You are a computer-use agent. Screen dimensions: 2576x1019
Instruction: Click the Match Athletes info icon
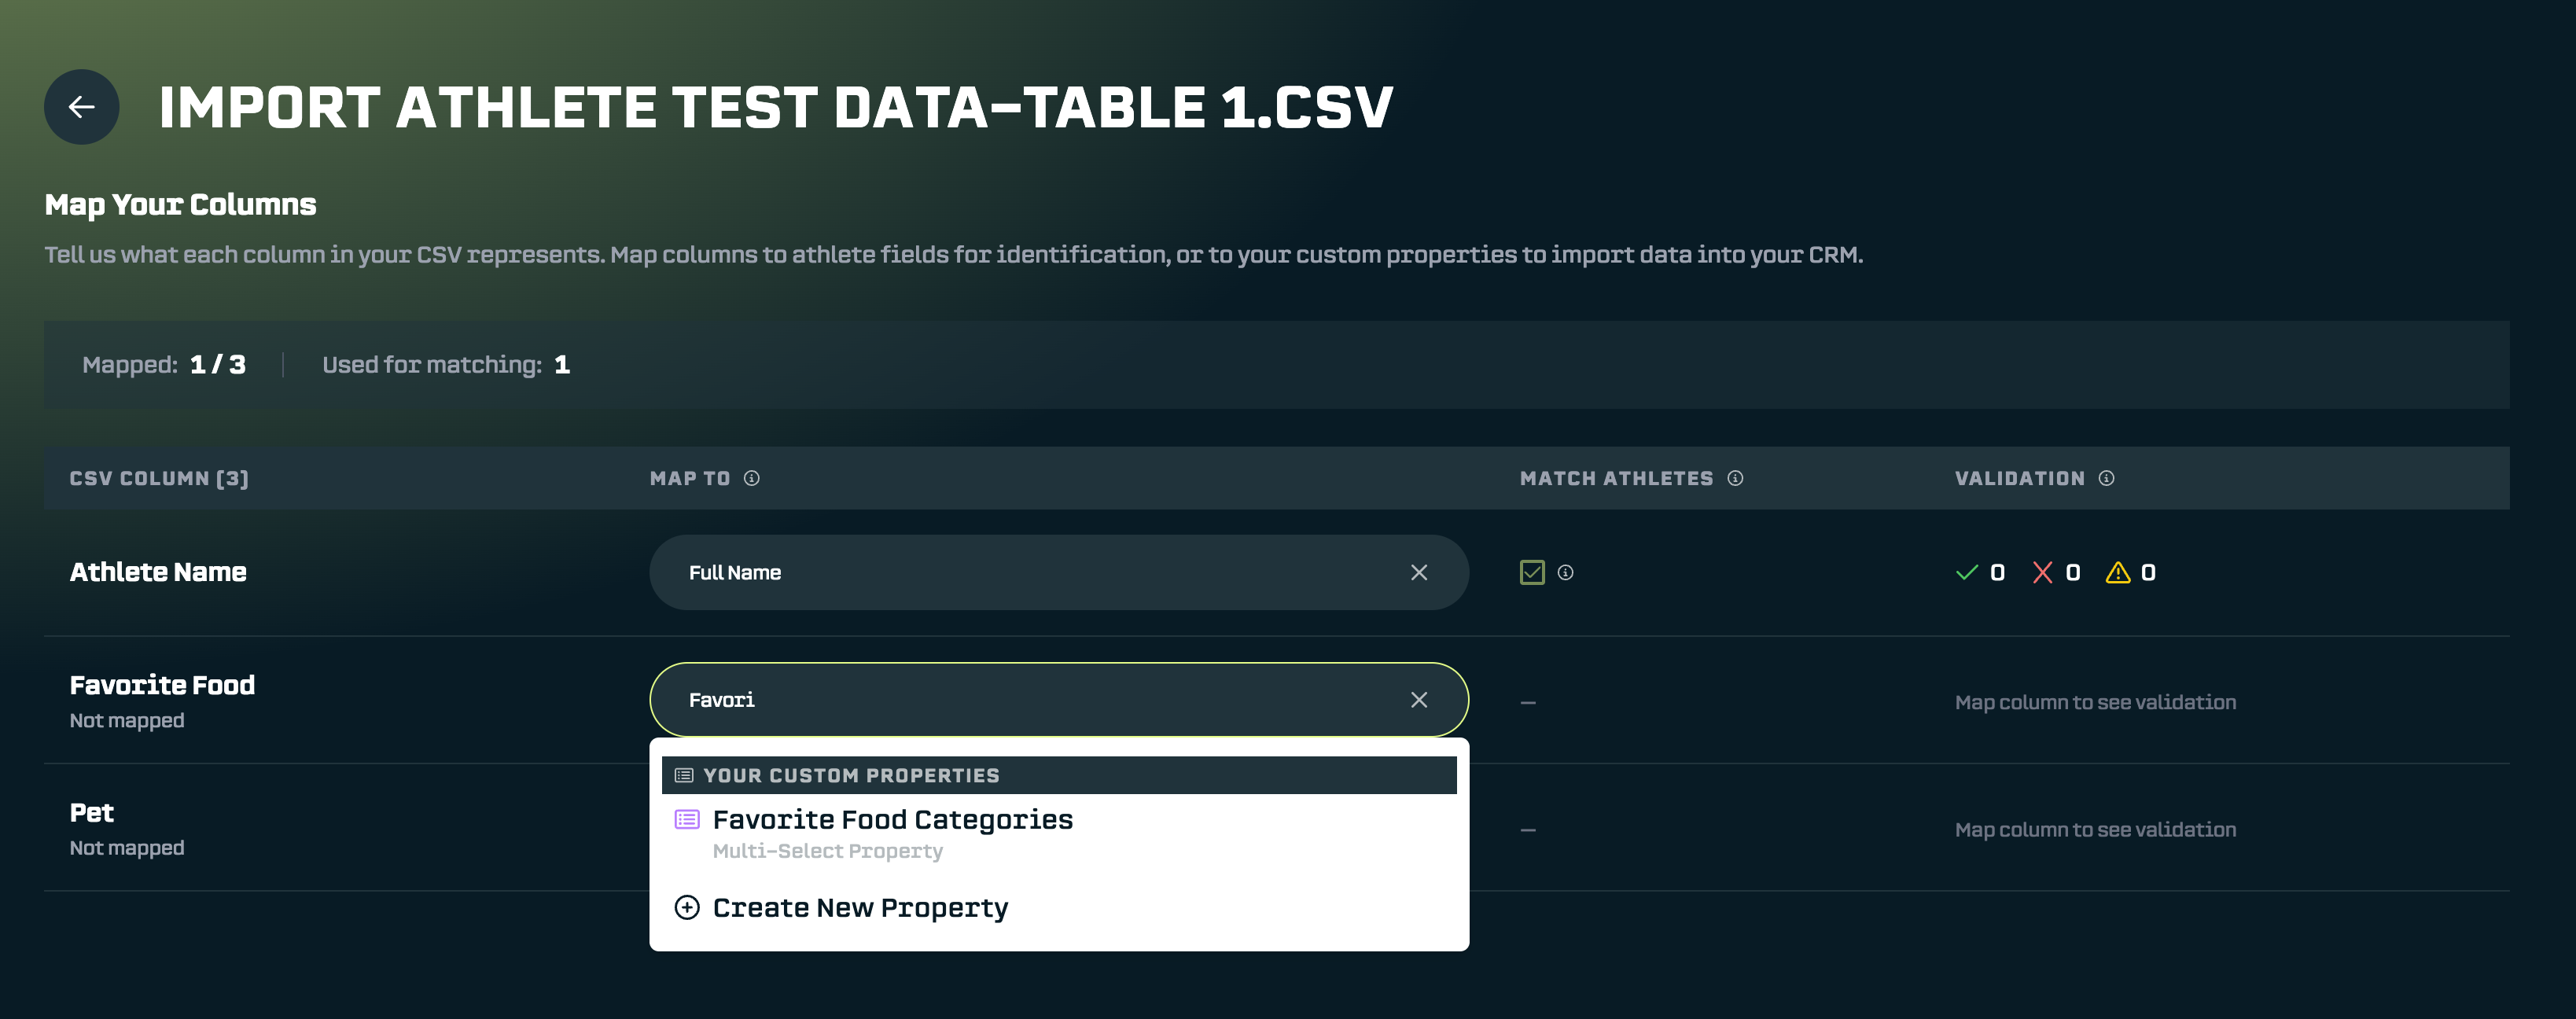[1735, 478]
